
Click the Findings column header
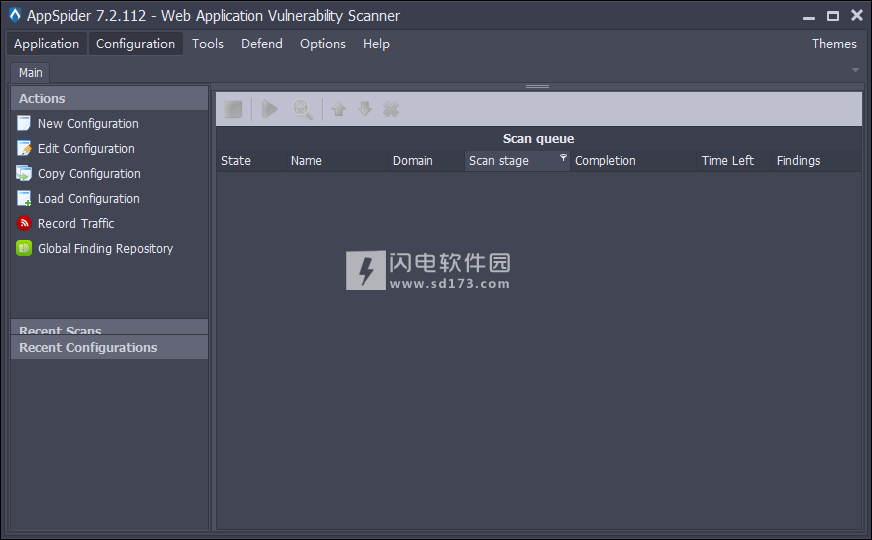tap(817, 161)
